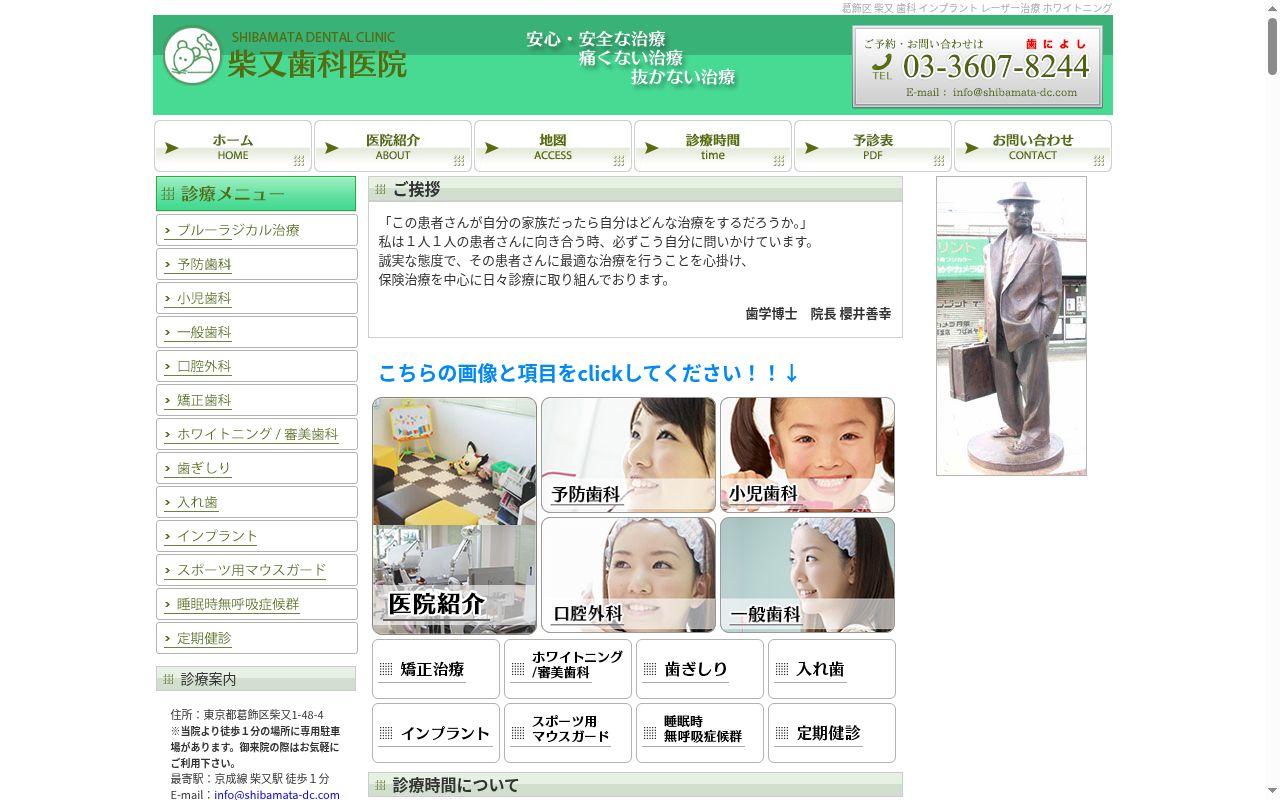Click the 定期健診 grid button
Viewport: 1280px width, 800px height.
pyautogui.click(x=832, y=733)
